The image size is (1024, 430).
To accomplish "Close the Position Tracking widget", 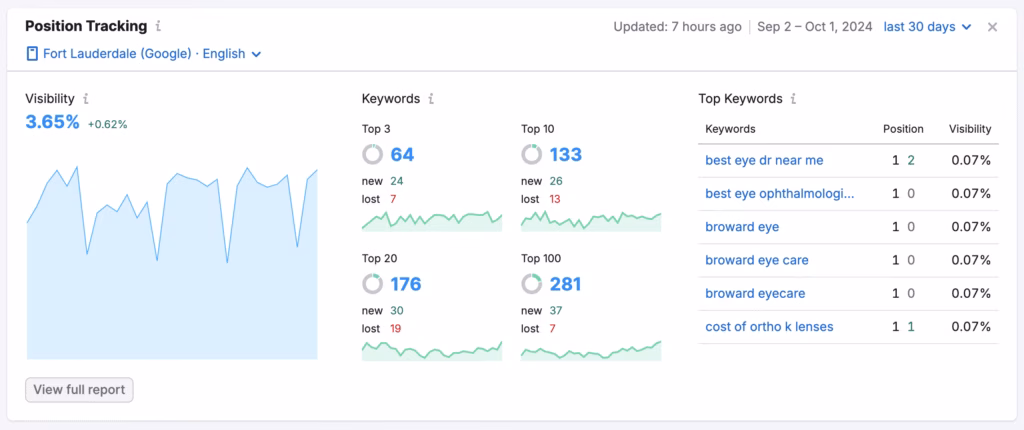I will [x=992, y=27].
